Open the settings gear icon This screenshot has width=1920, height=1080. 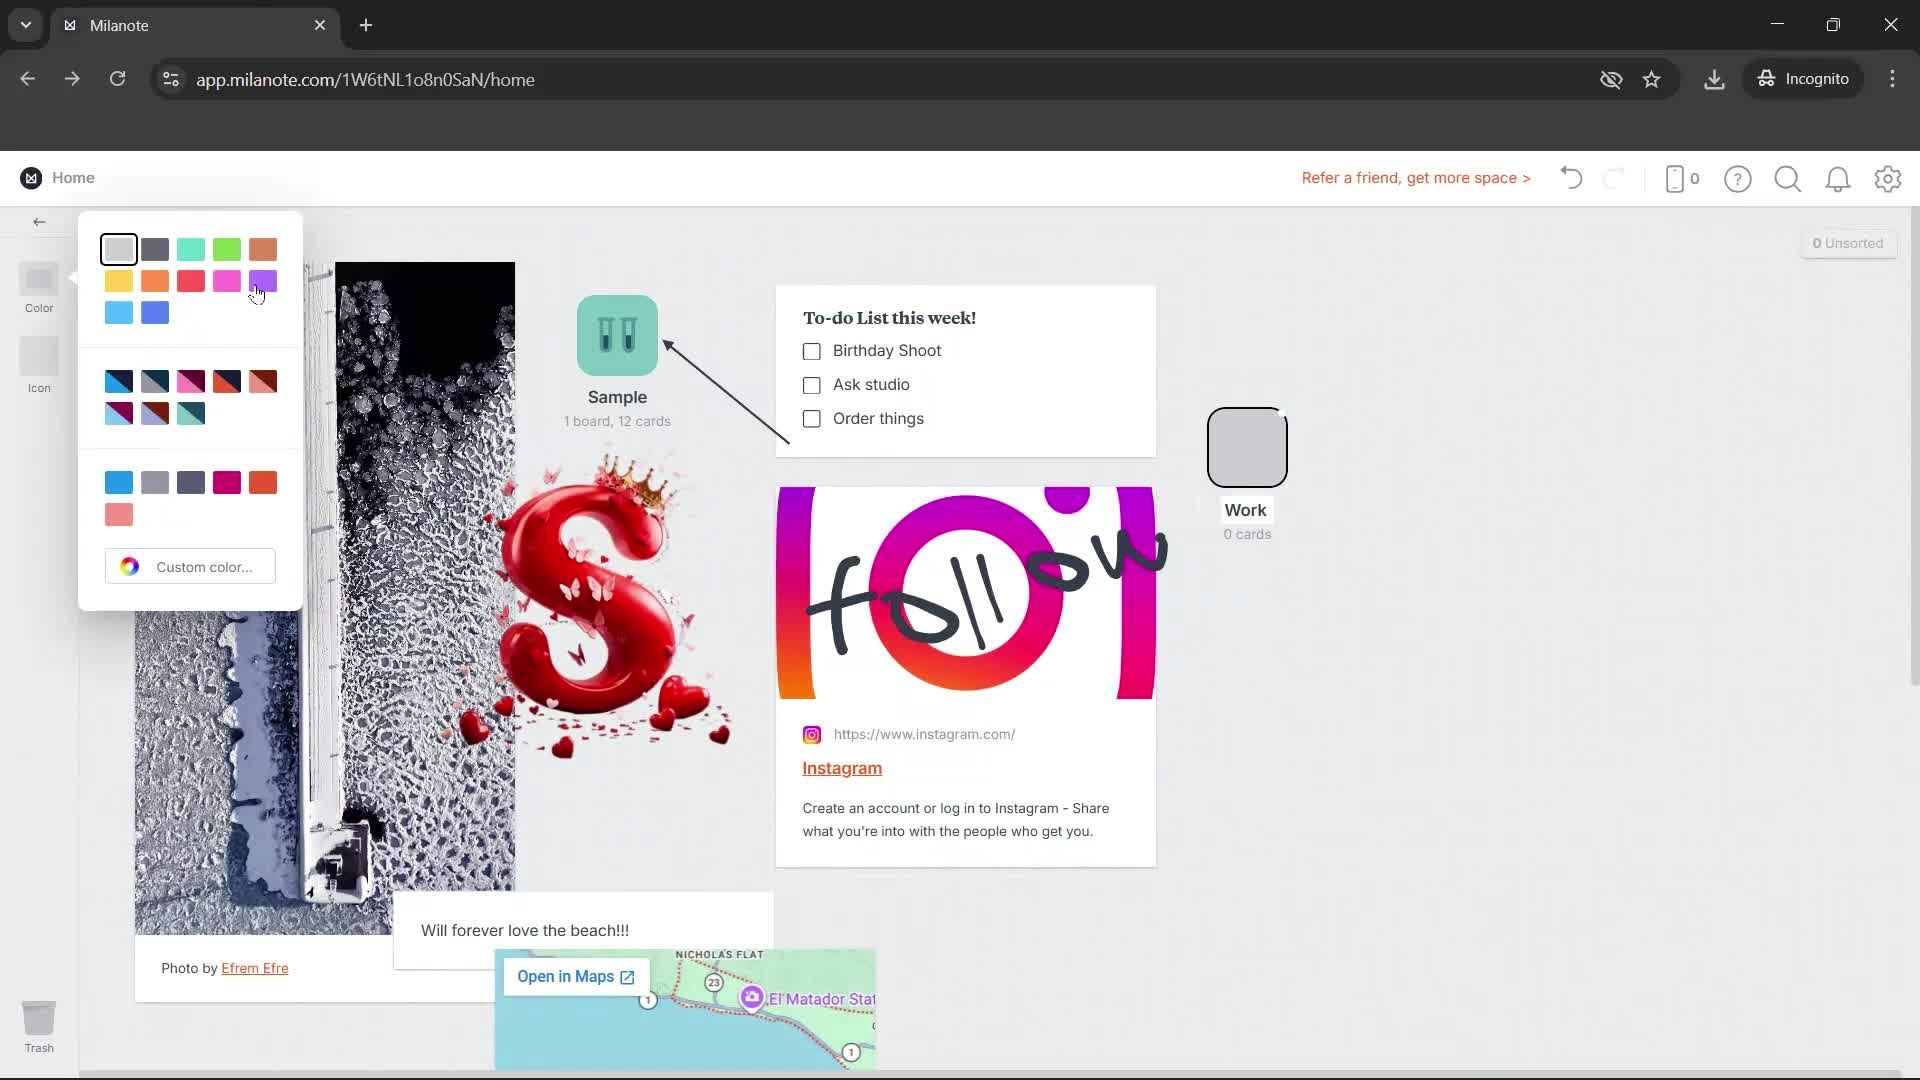(x=1888, y=178)
